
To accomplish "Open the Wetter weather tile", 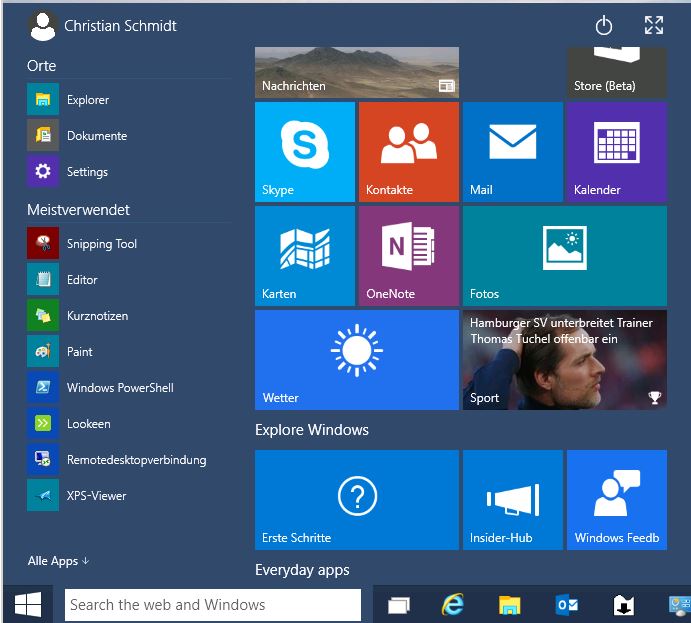I will point(356,360).
